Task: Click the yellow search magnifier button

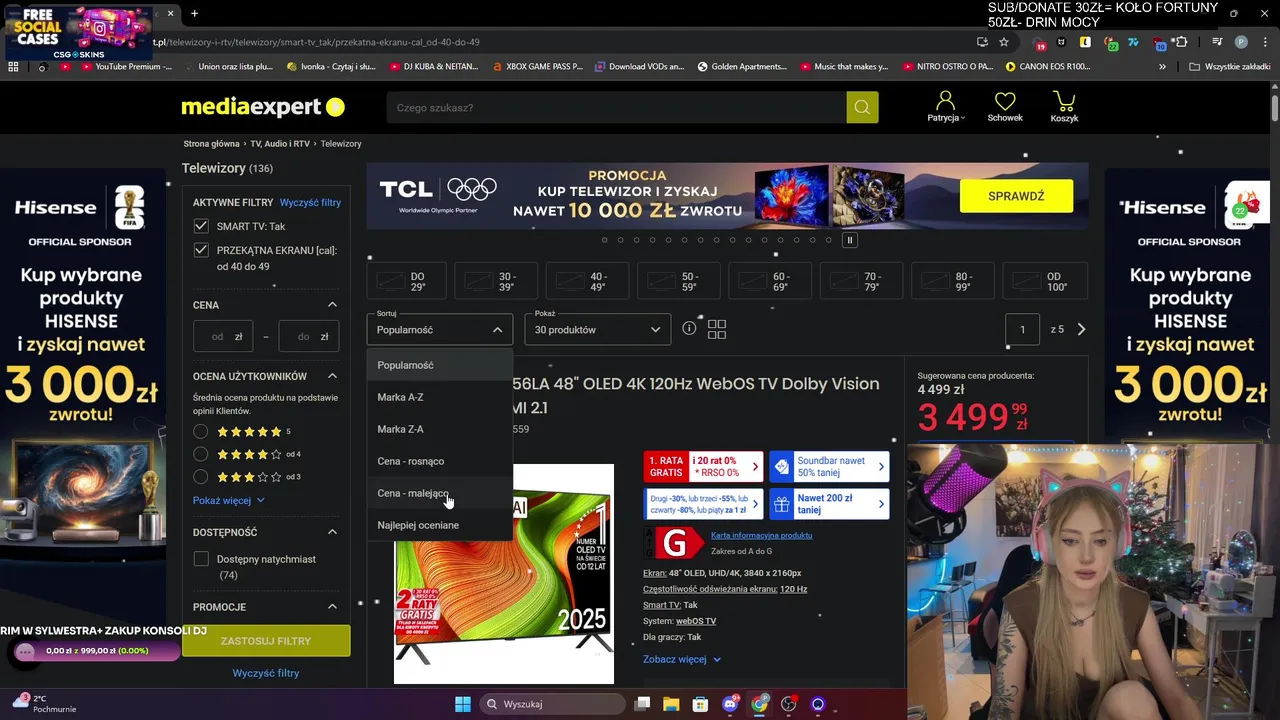Action: (862, 107)
